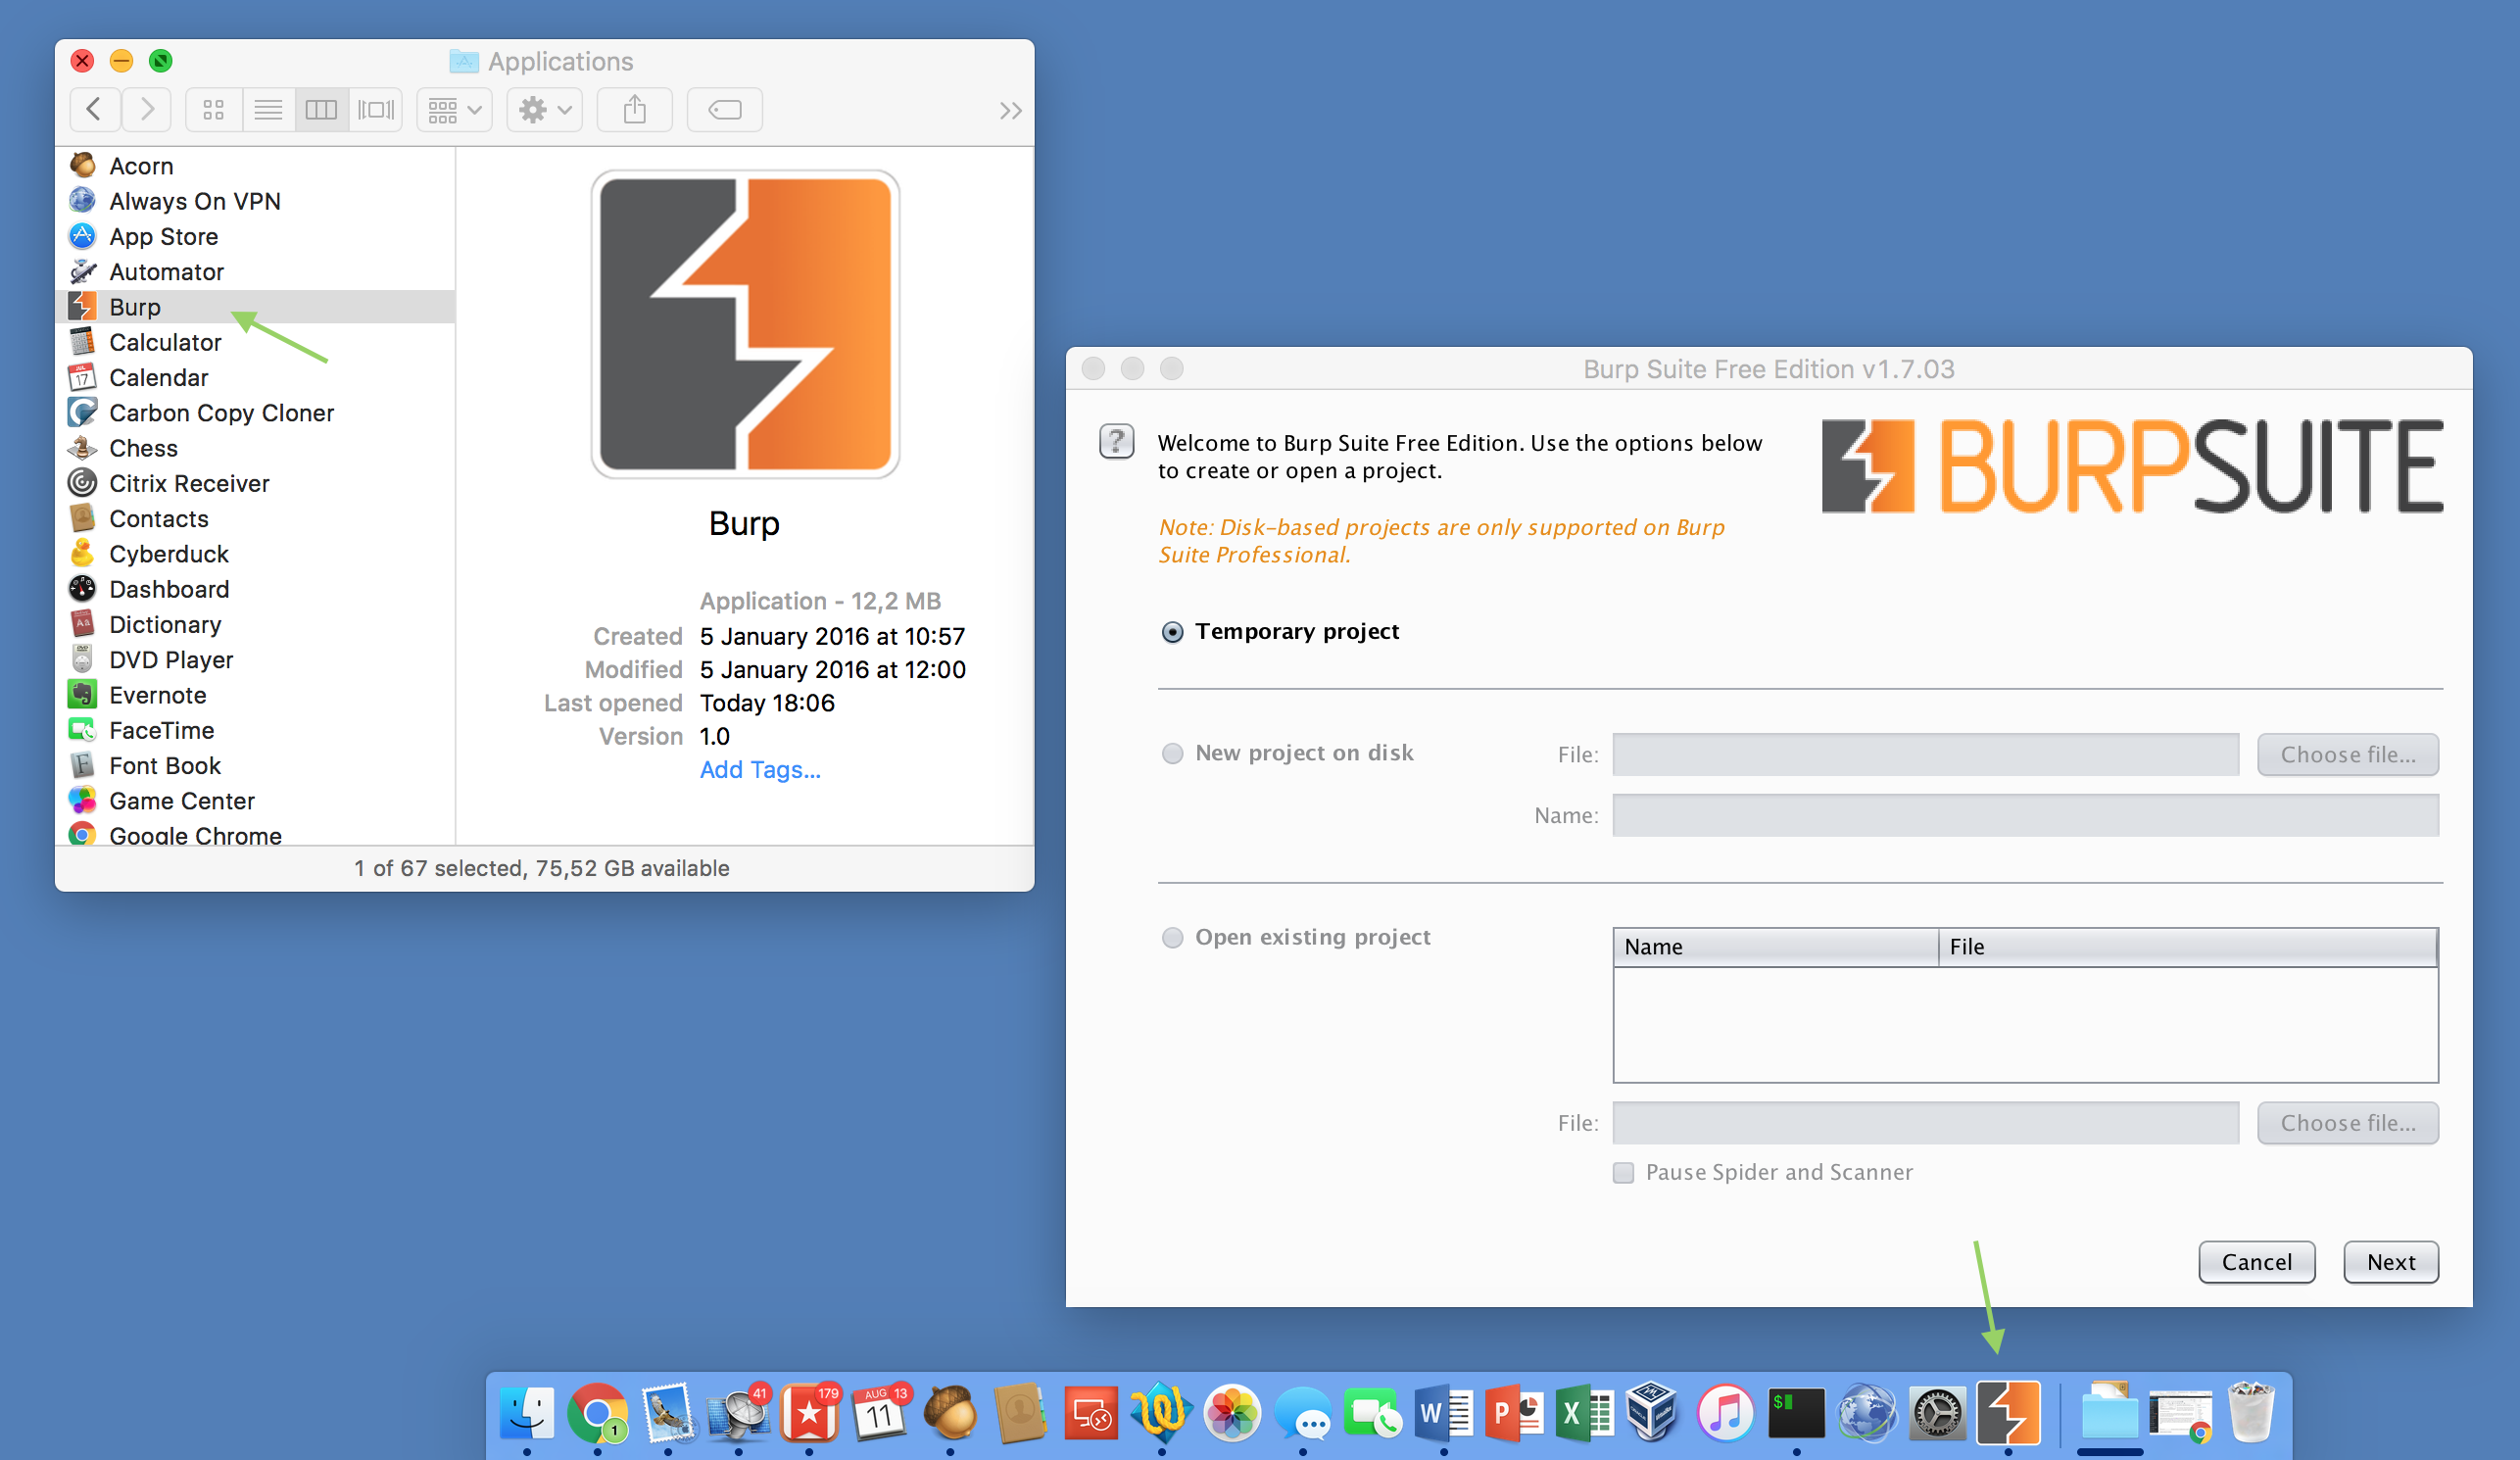The width and height of the screenshot is (2520, 1460).
Task: Open Trash in the Dock
Action: click(2251, 1412)
